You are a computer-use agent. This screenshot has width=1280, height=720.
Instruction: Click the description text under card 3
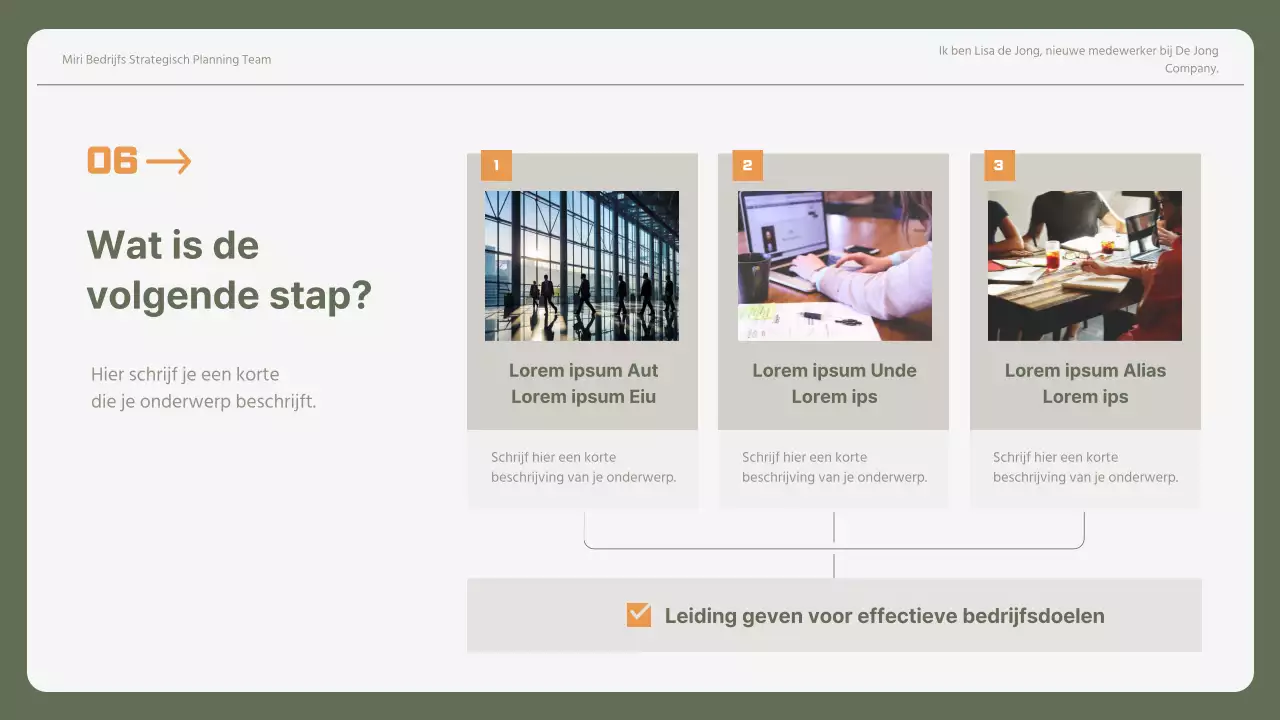click(1085, 467)
